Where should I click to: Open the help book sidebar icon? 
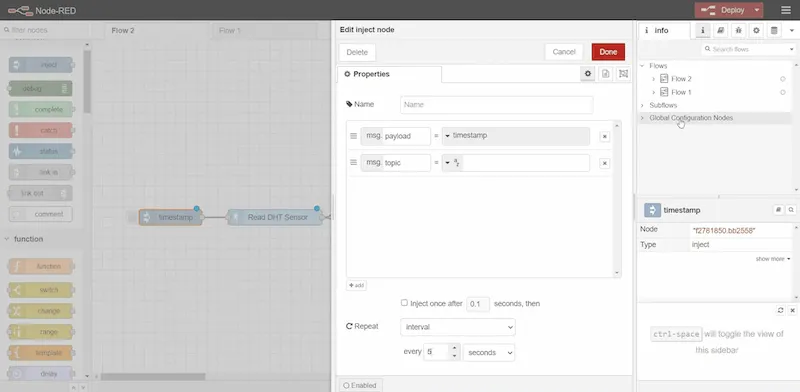click(x=720, y=31)
